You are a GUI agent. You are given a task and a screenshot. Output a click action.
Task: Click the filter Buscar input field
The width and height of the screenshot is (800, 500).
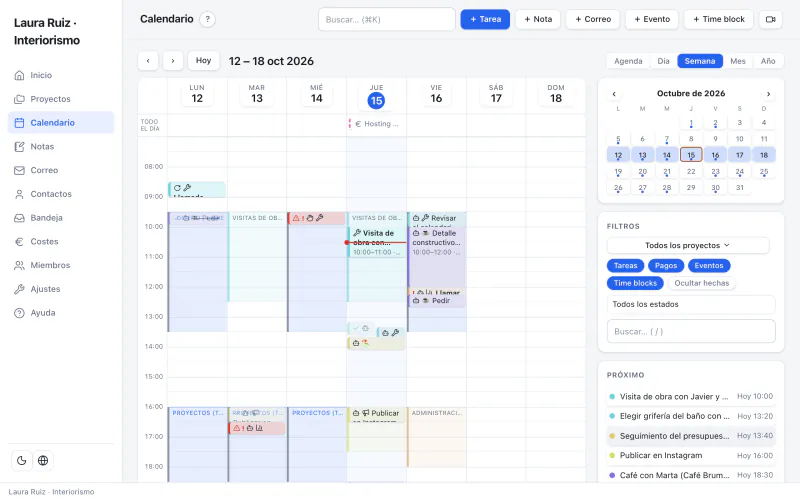click(691, 331)
